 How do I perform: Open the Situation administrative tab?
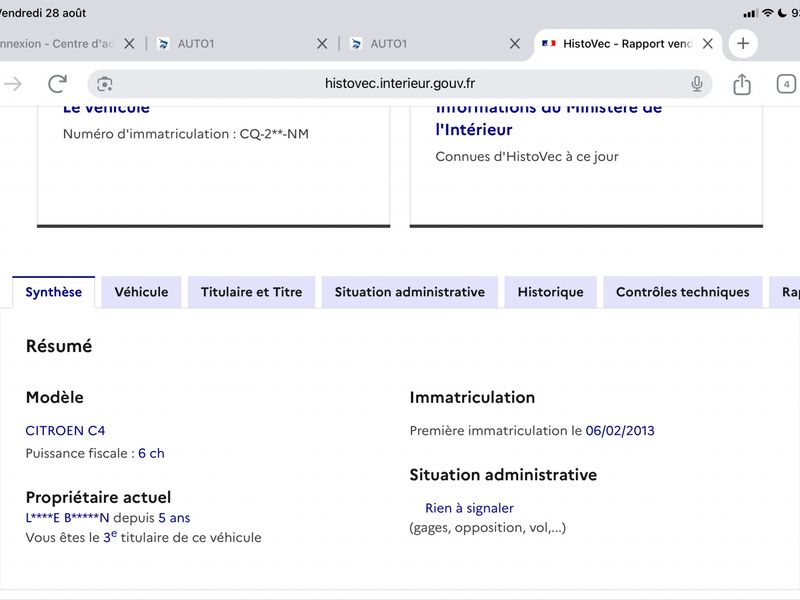coord(410,292)
